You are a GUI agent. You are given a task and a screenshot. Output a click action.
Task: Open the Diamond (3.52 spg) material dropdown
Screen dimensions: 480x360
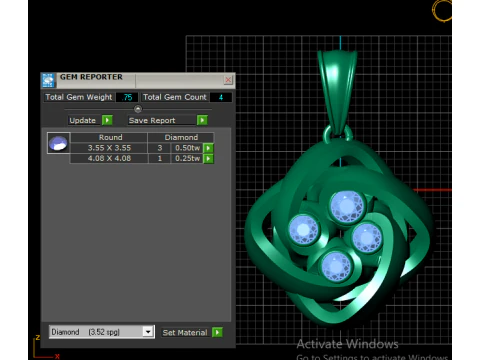[148, 332]
